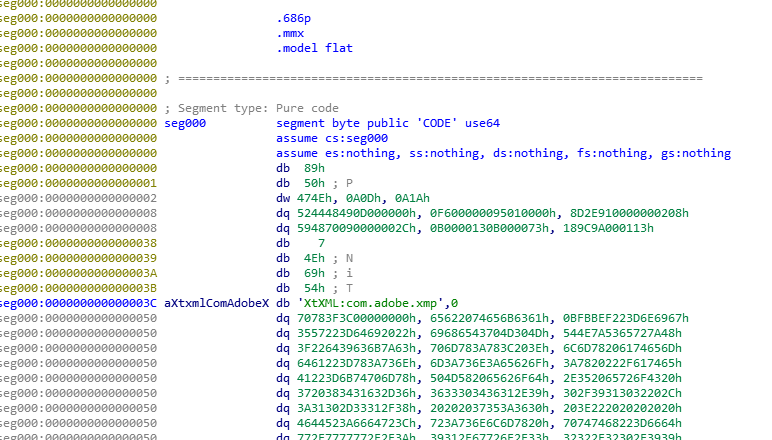The width and height of the screenshot is (772, 440).
Task: Select the 4Eh byte value
Action: pos(314,258)
